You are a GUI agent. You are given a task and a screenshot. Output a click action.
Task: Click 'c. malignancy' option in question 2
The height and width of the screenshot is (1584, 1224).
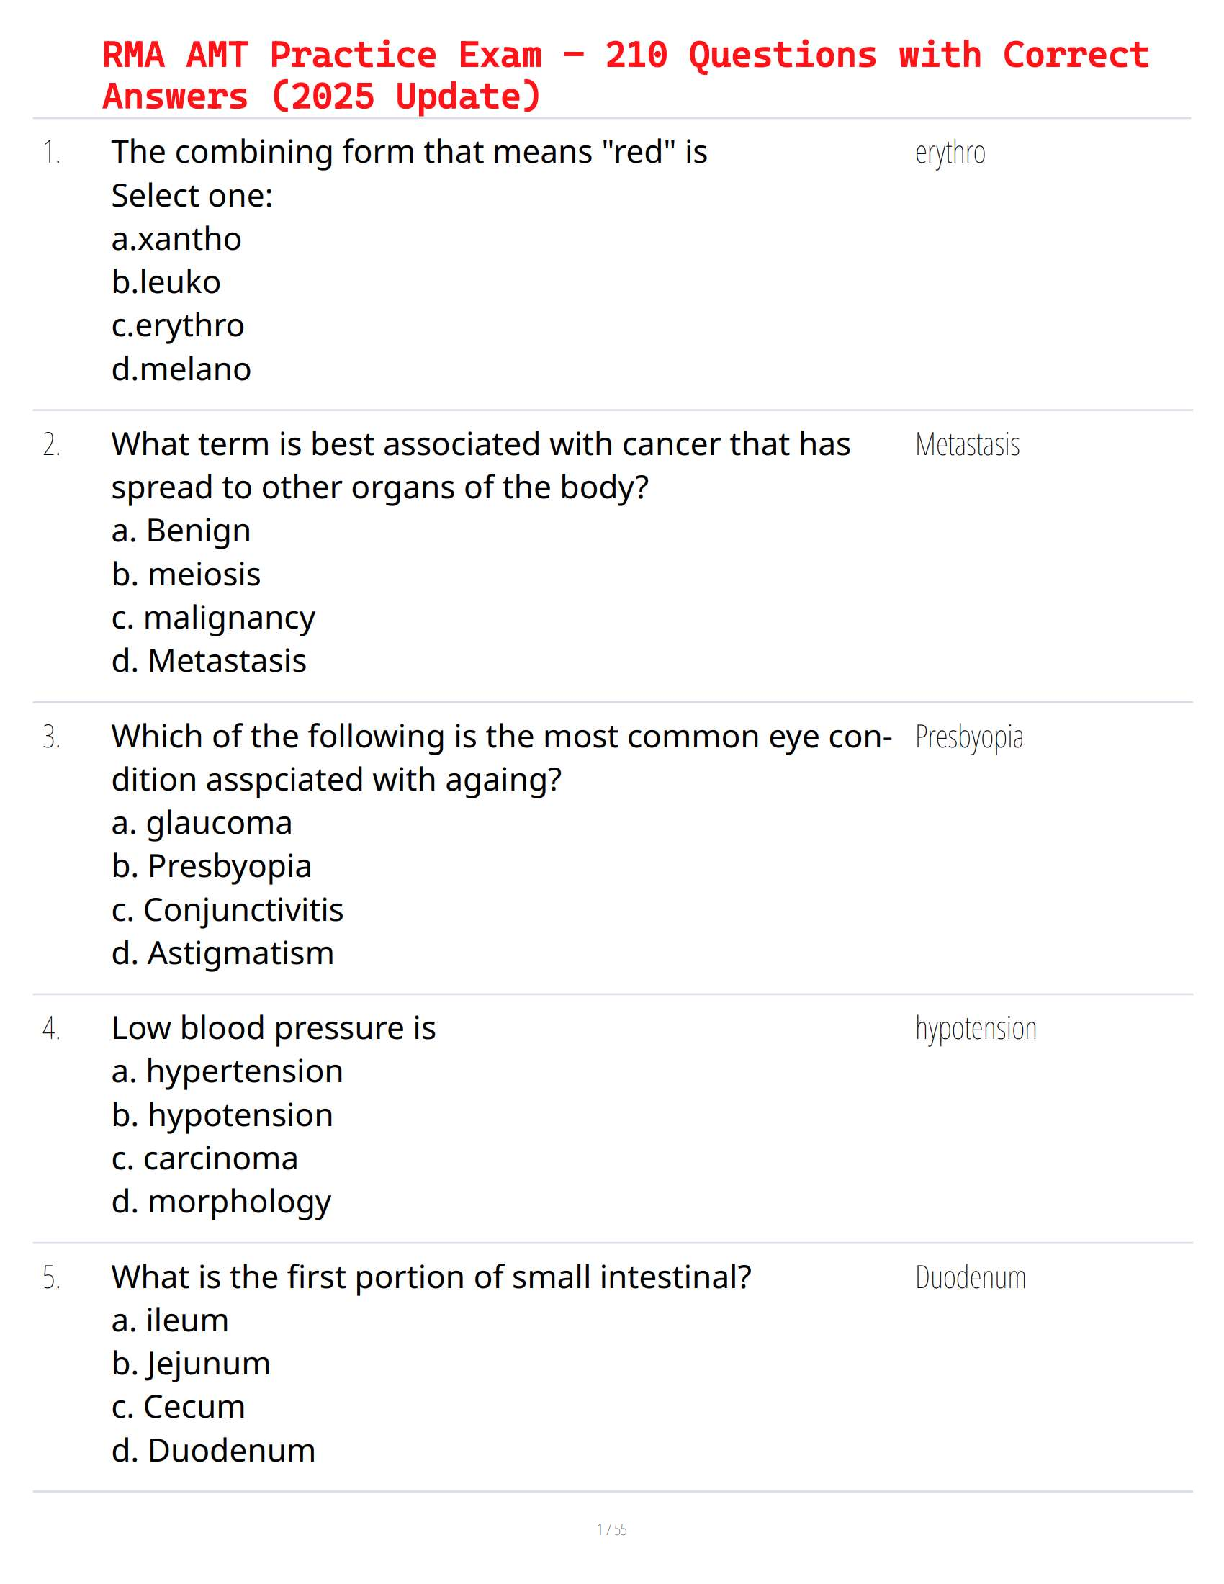click(213, 618)
